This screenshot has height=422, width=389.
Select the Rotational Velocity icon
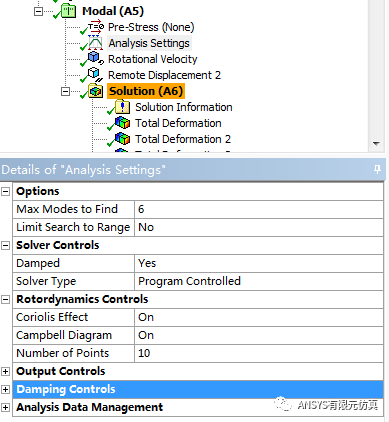96,59
